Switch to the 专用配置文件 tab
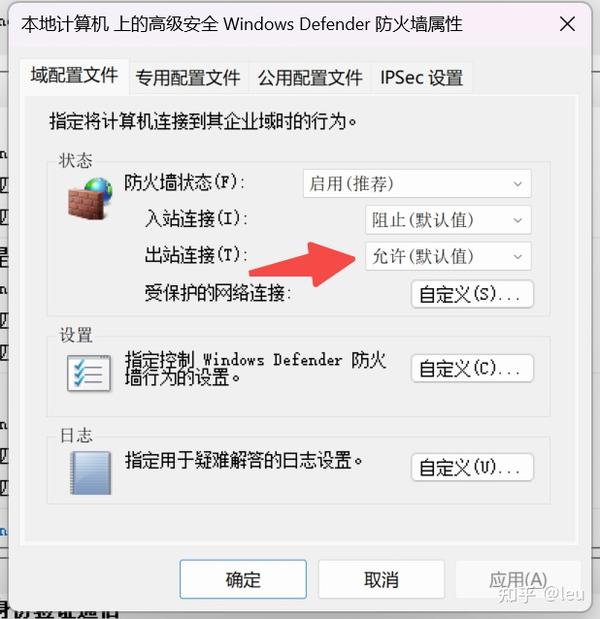Screen dimensions: 600x619 tap(188, 78)
